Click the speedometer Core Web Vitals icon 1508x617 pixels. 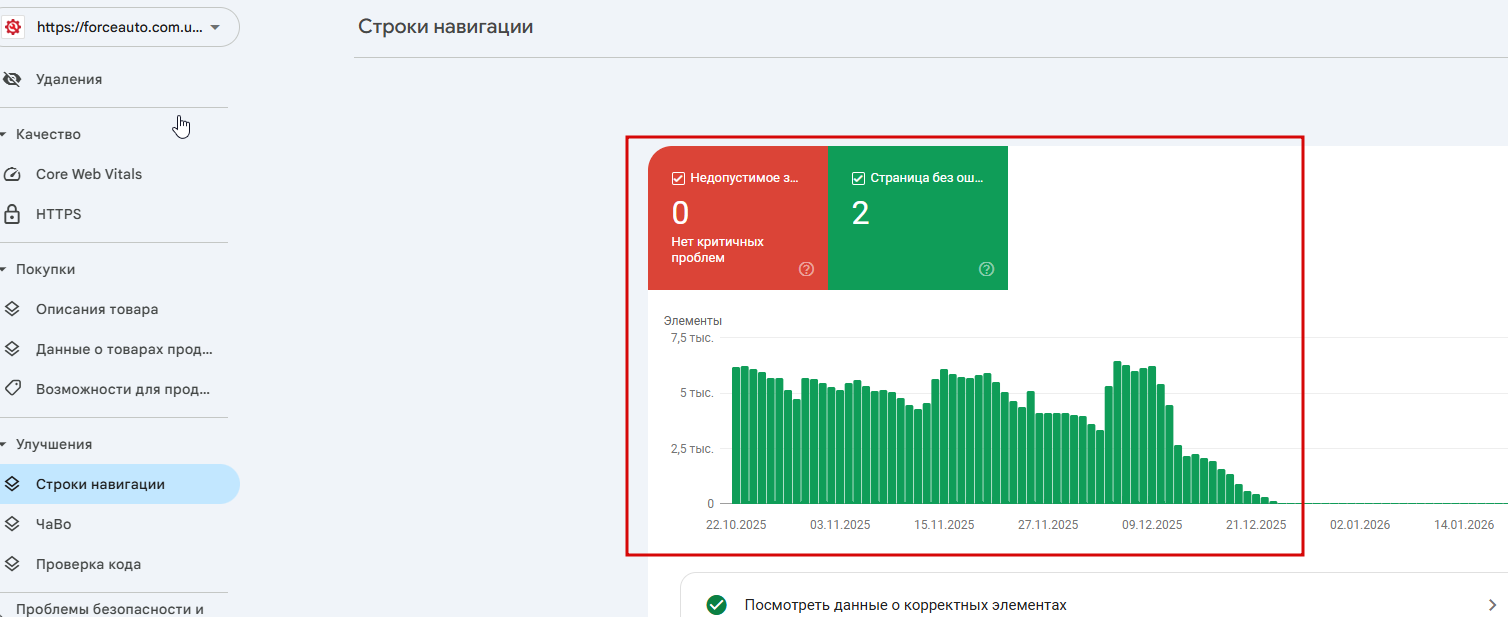tap(12, 174)
